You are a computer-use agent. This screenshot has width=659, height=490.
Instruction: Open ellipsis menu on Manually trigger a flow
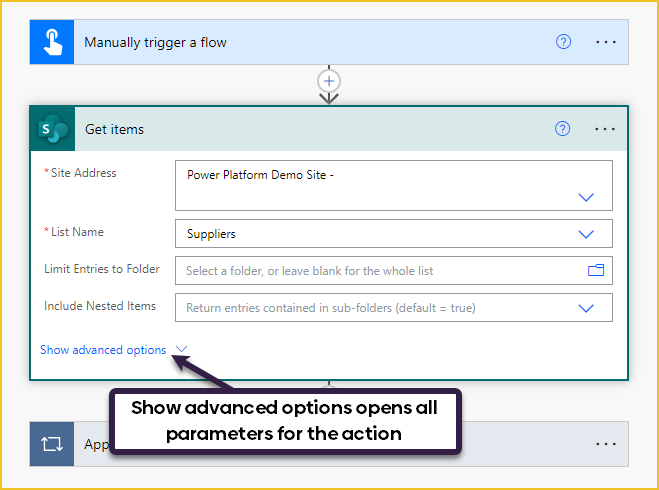click(x=606, y=42)
